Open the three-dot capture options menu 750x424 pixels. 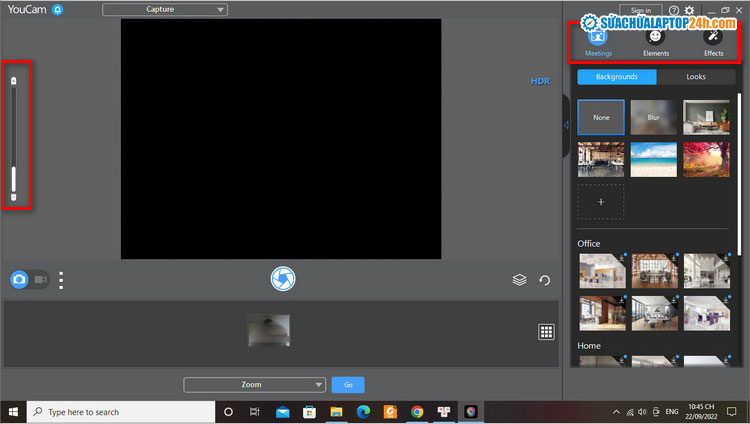61,280
